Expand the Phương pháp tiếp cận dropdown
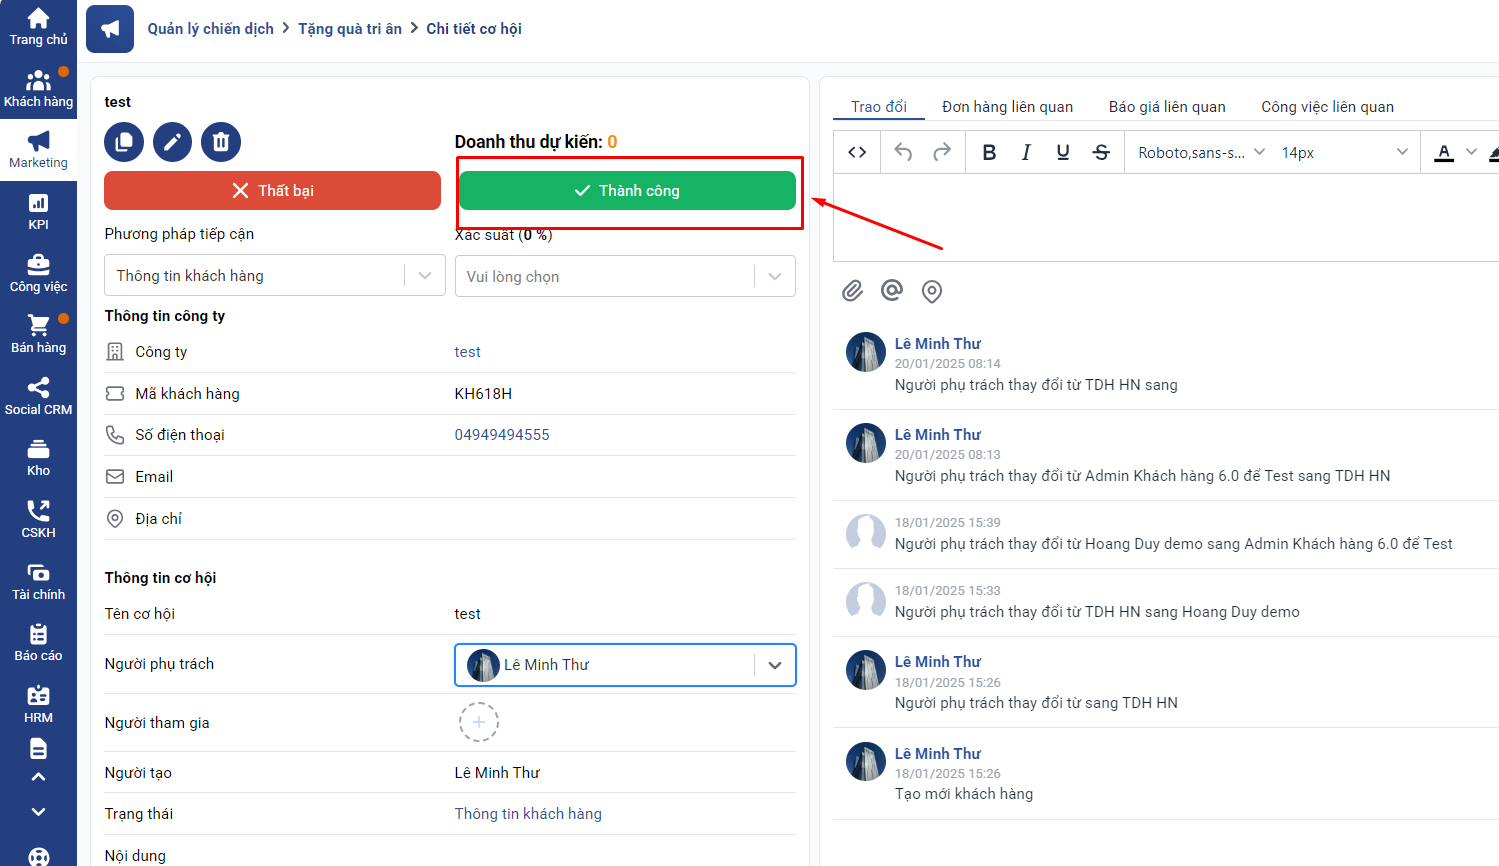Image resolution: width=1499 pixels, height=866 pixels. click(425, 276)
